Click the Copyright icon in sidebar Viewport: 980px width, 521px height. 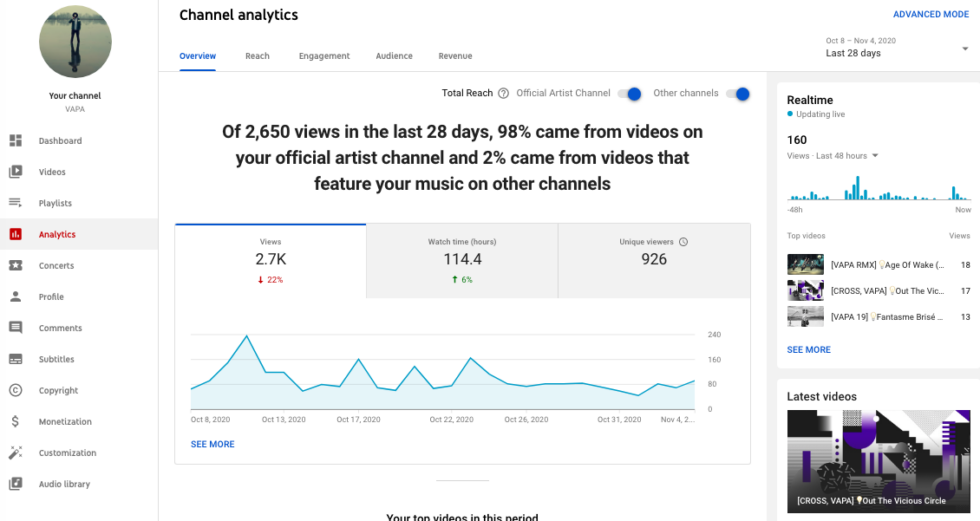(x=15, y=391)
